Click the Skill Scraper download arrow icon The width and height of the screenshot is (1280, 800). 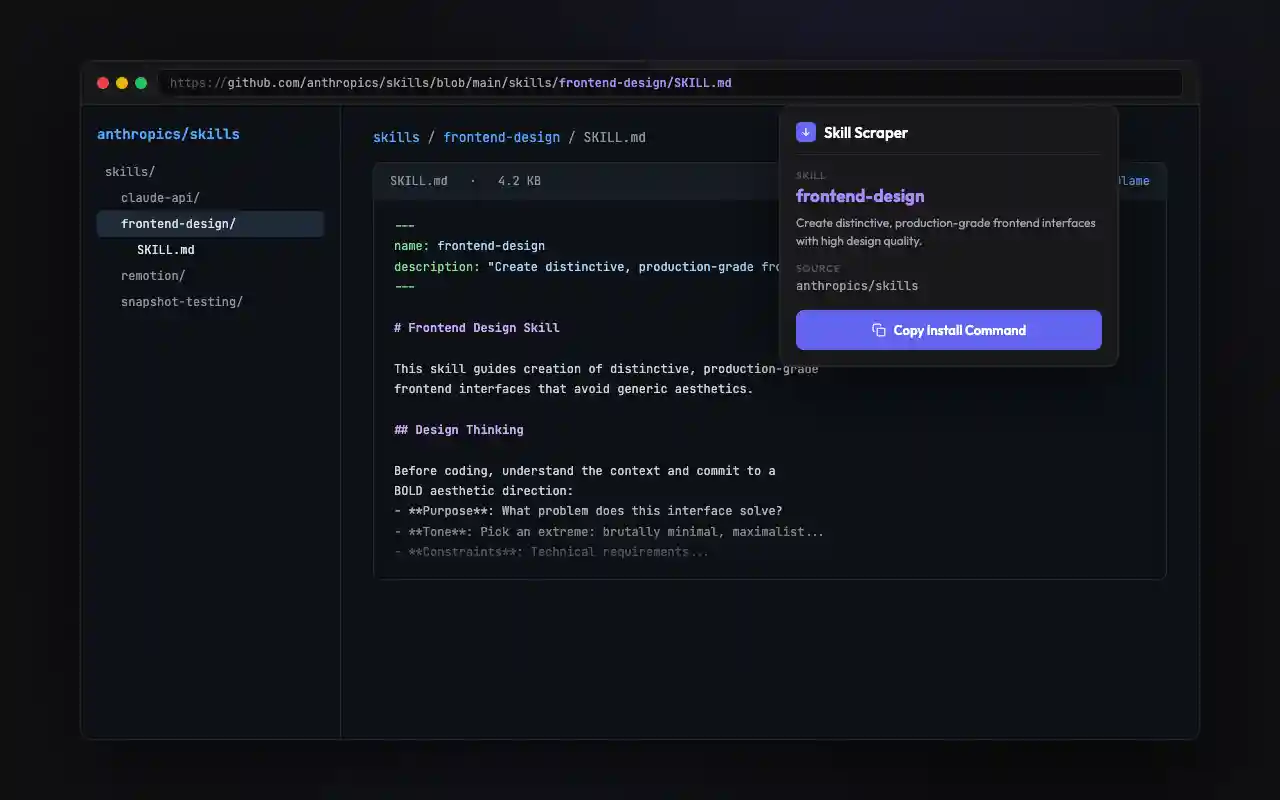[x=806, y=132]
